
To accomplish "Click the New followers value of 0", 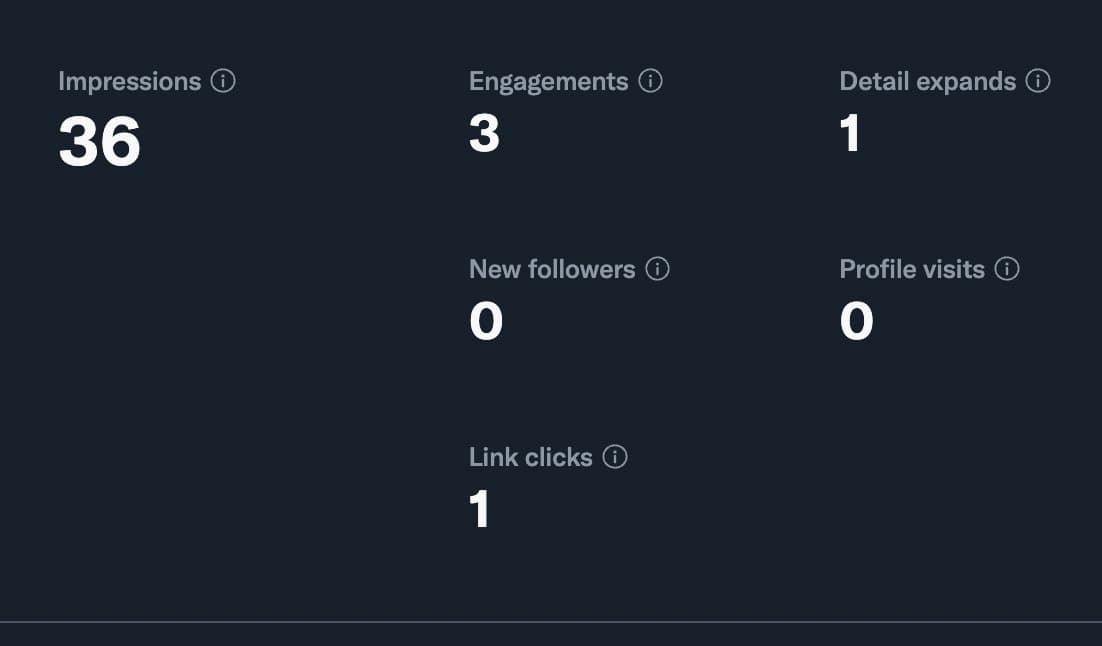I will 486,321.
